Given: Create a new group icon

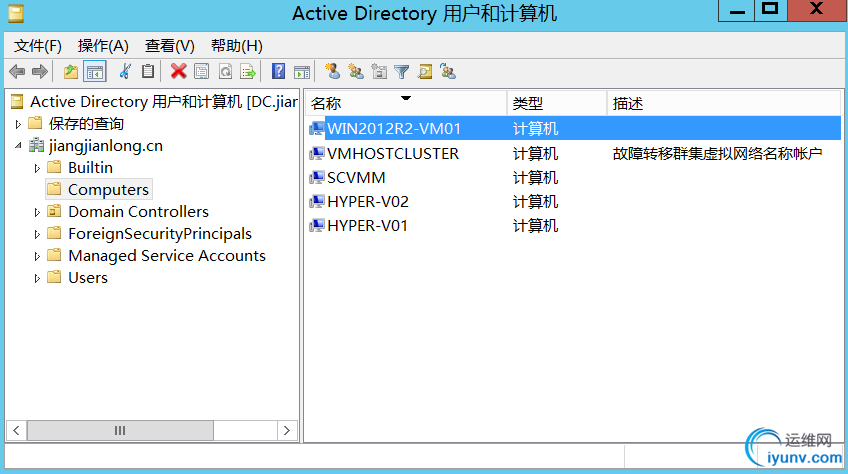Looking at the screenshot, I should (356, 71).
